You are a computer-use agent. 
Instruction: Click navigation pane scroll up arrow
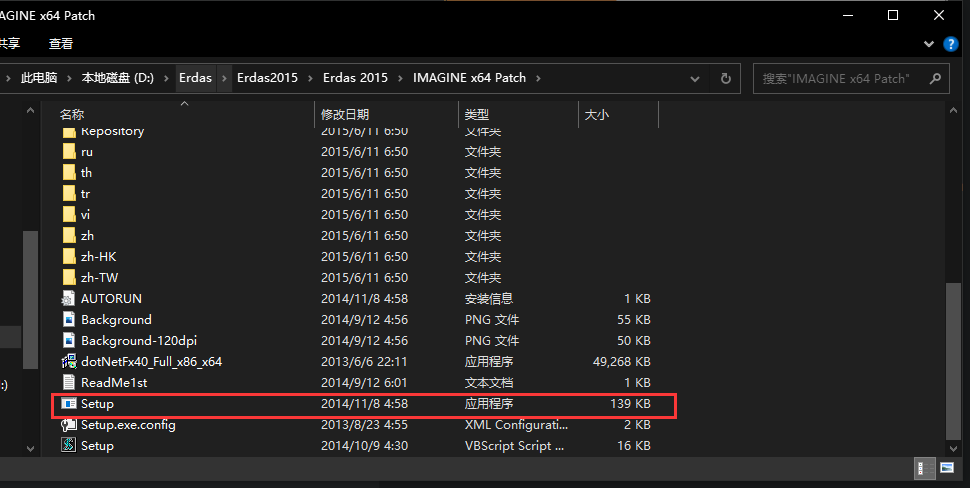click(x=30, y=110)
